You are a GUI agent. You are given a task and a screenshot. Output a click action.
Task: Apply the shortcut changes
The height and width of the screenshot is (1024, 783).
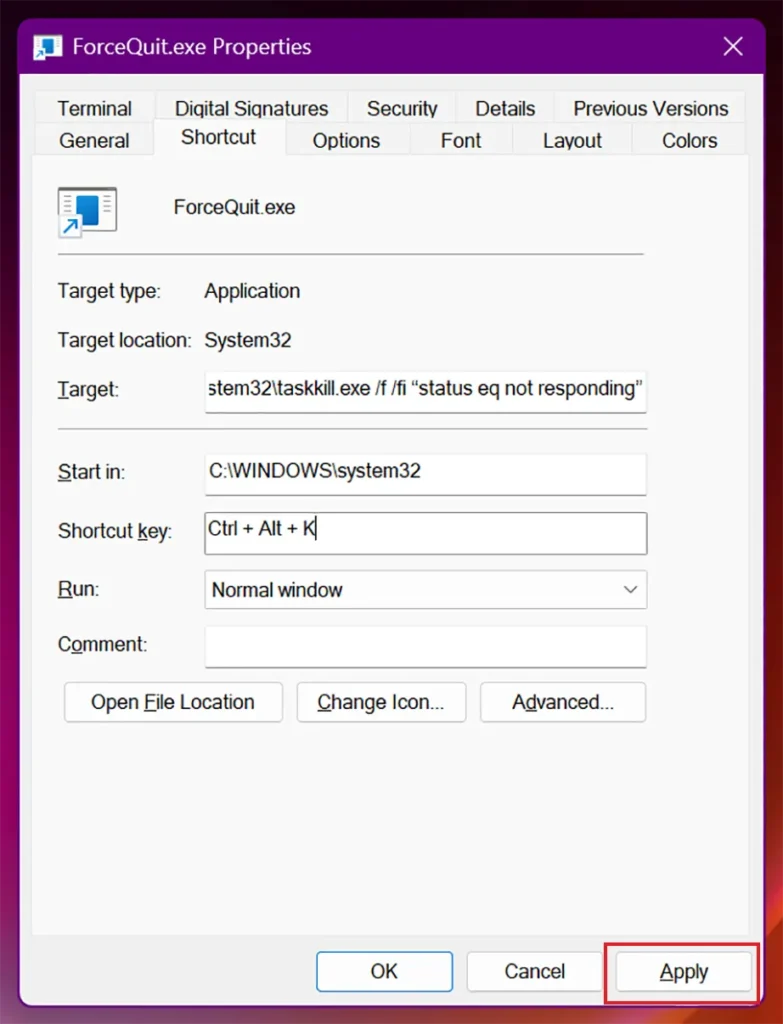683,972
